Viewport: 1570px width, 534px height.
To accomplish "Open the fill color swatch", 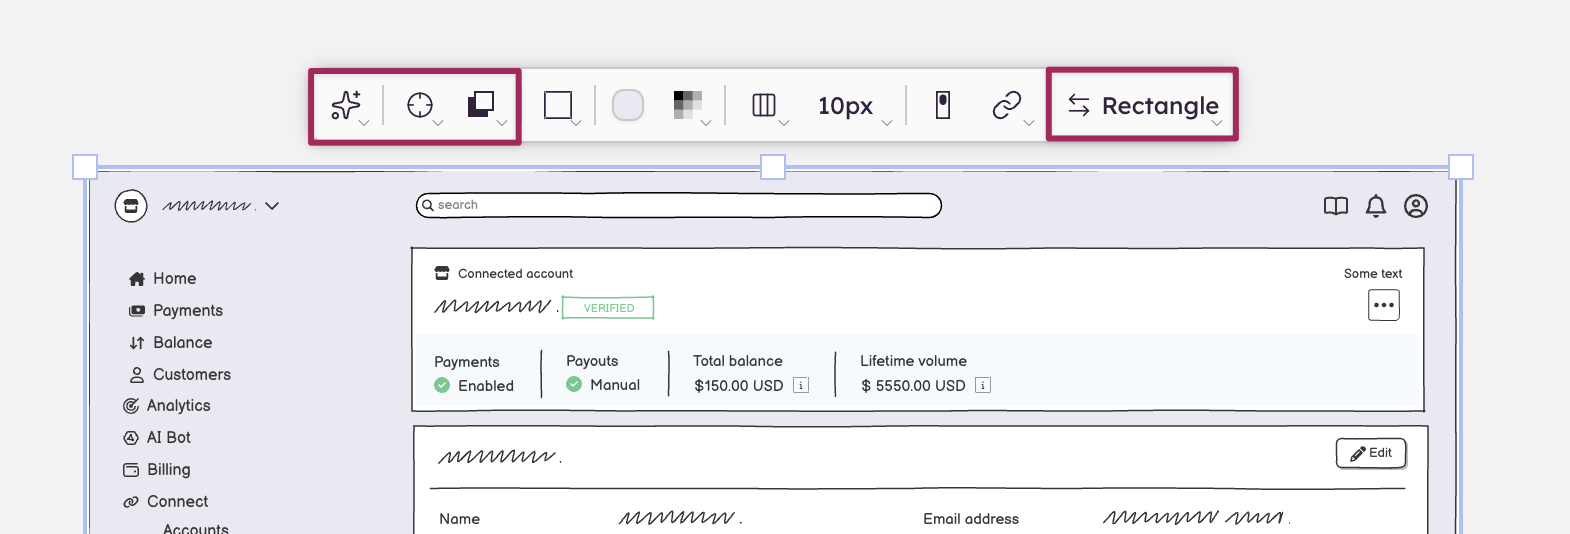I will pyautogui.click(x=628, y=105).
